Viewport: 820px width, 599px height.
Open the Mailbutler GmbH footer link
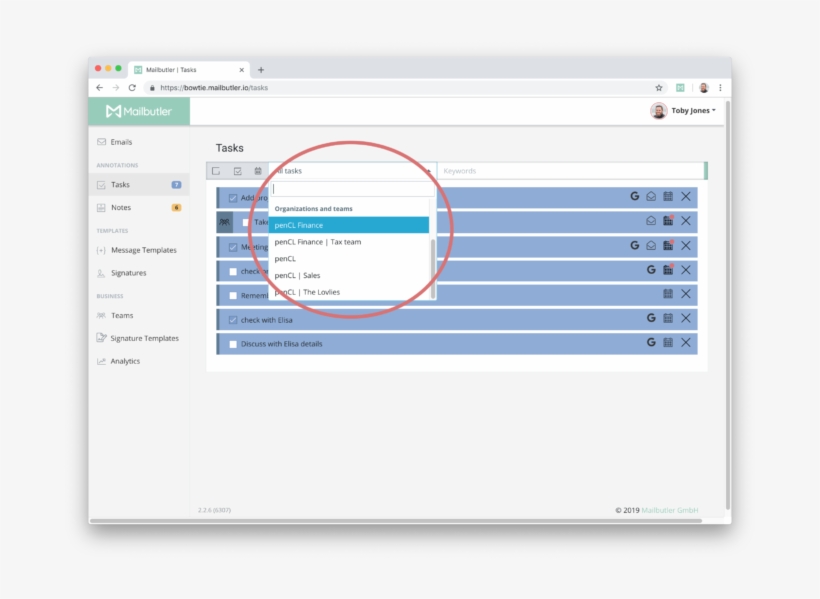click(670, 510)
